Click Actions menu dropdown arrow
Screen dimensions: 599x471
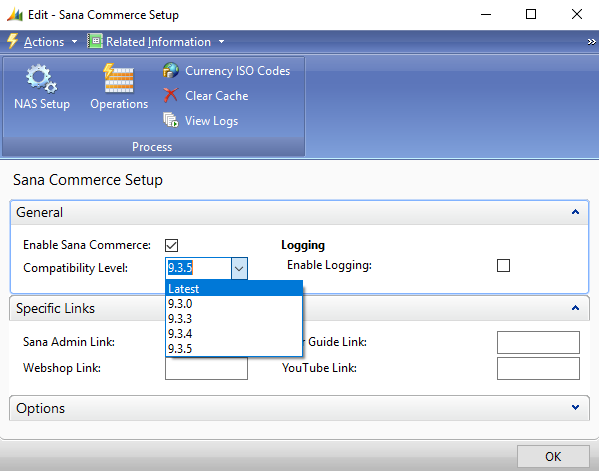[x=74, y=42]
